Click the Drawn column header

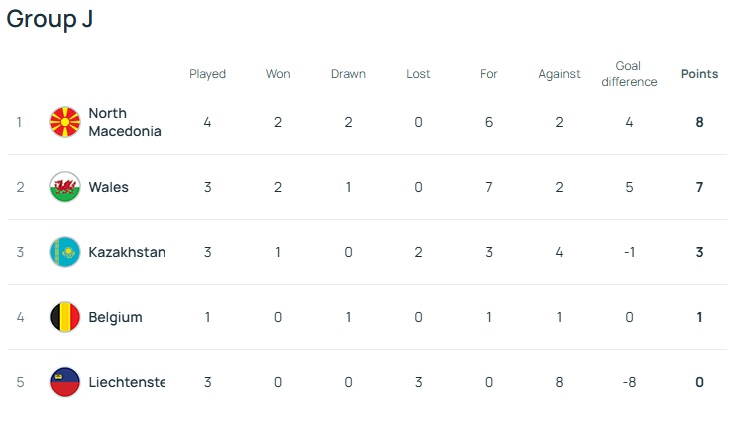point(348,74)
